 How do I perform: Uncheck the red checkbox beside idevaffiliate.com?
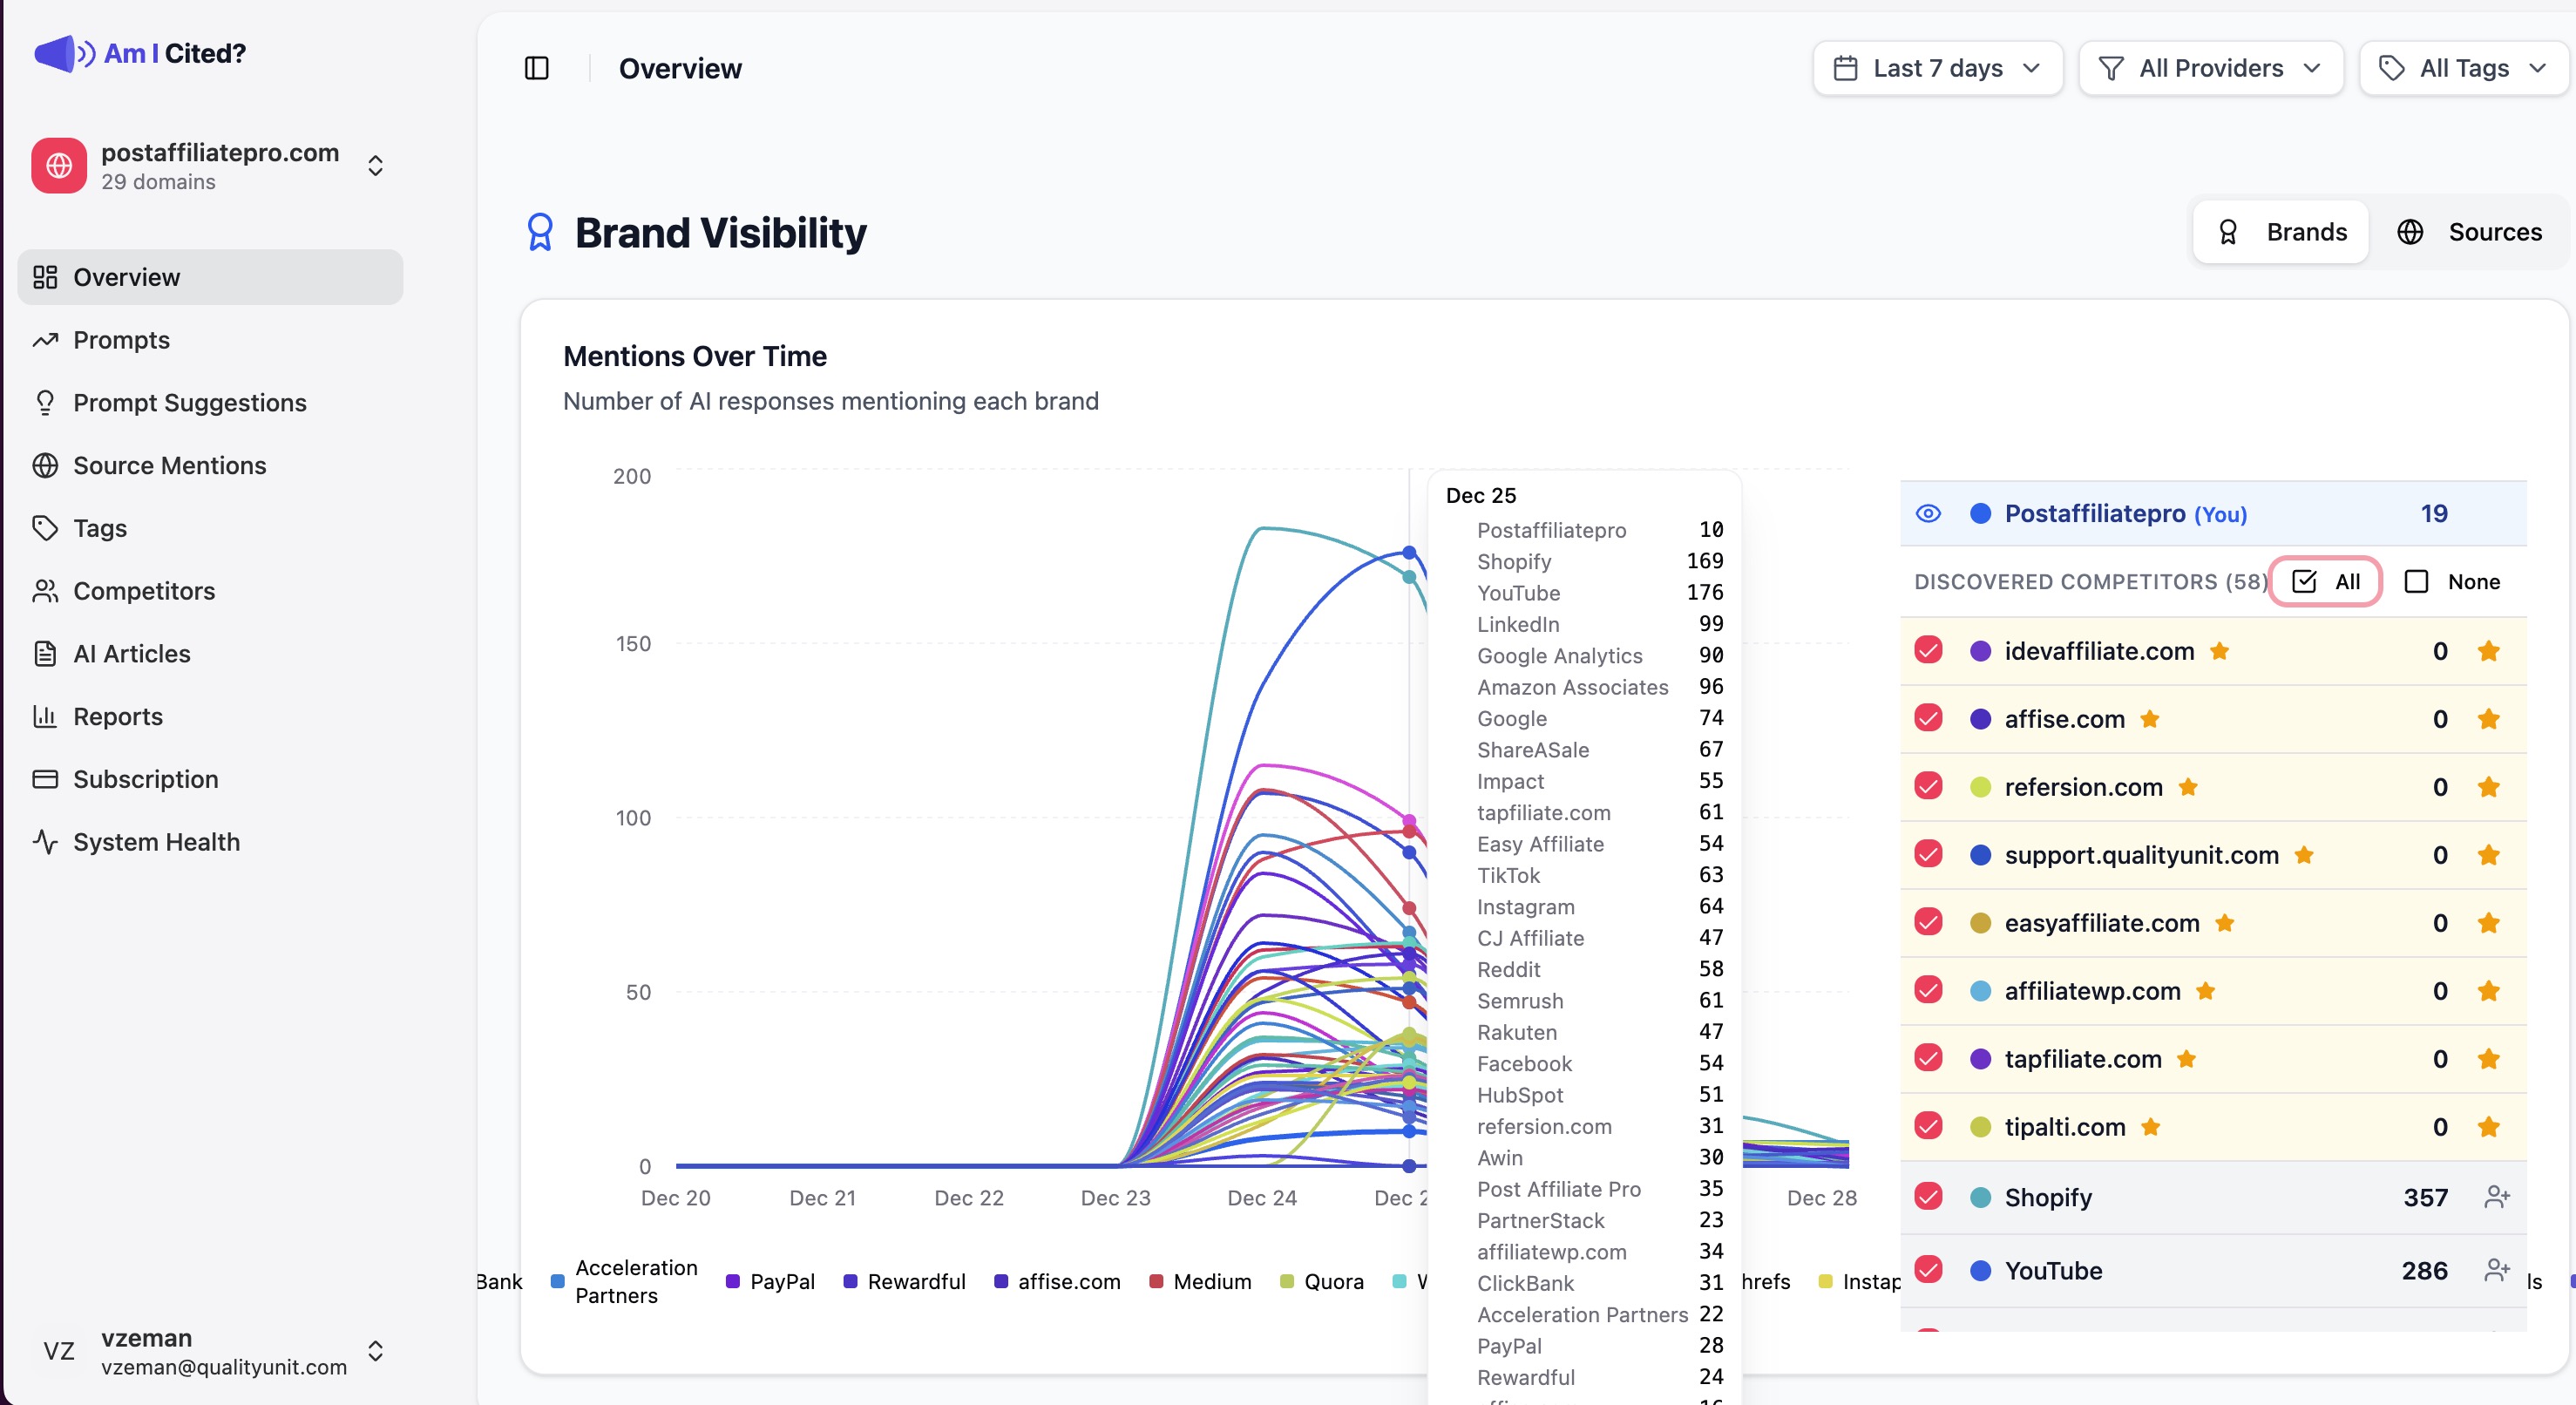1929,650
